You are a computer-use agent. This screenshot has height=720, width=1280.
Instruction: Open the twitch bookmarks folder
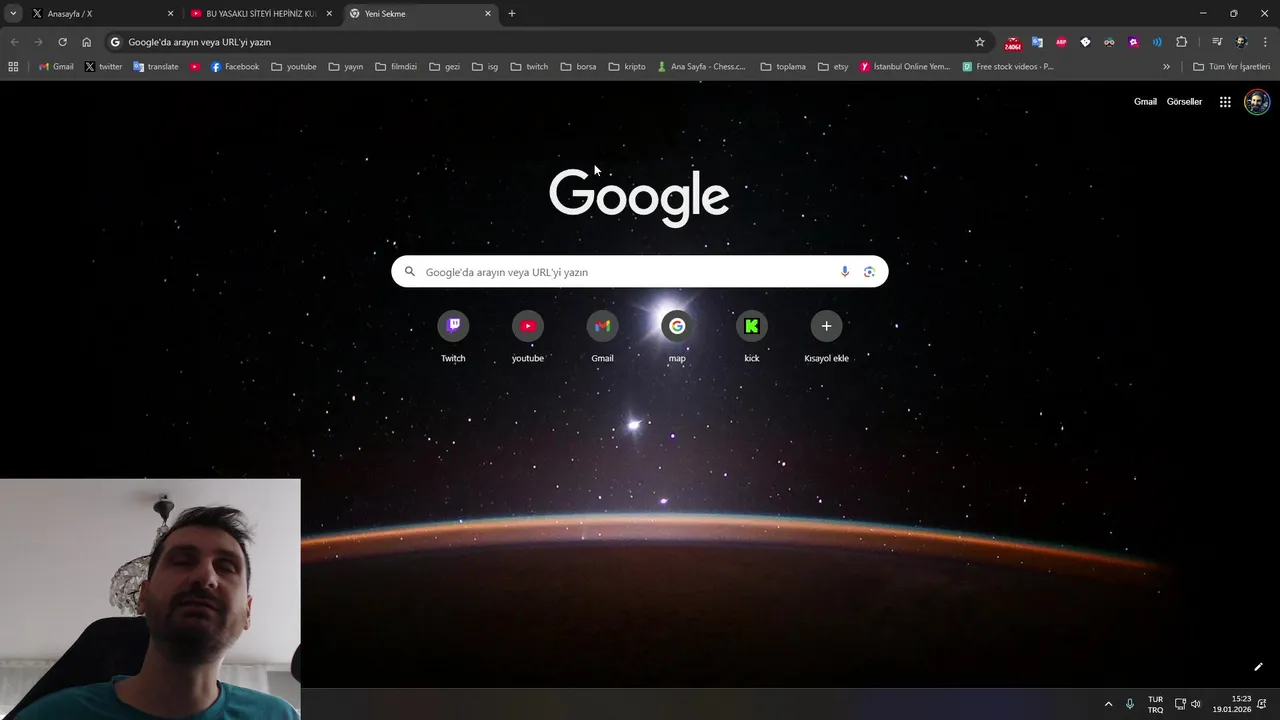click(530, 67)
